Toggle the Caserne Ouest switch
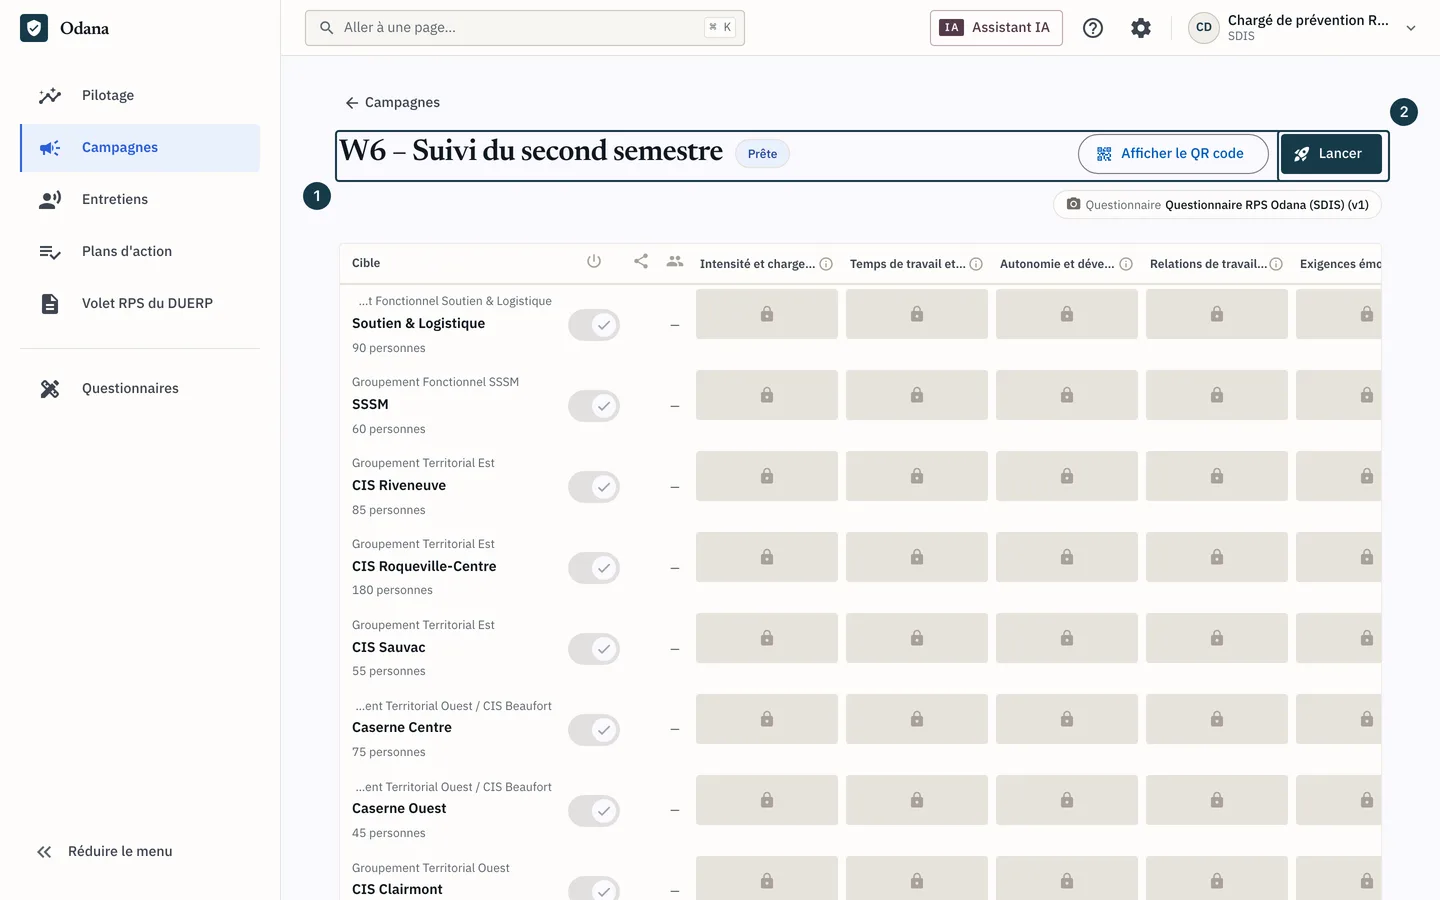Image resolution: width=1440 pixels, height=900 pixels. [594, 811]
